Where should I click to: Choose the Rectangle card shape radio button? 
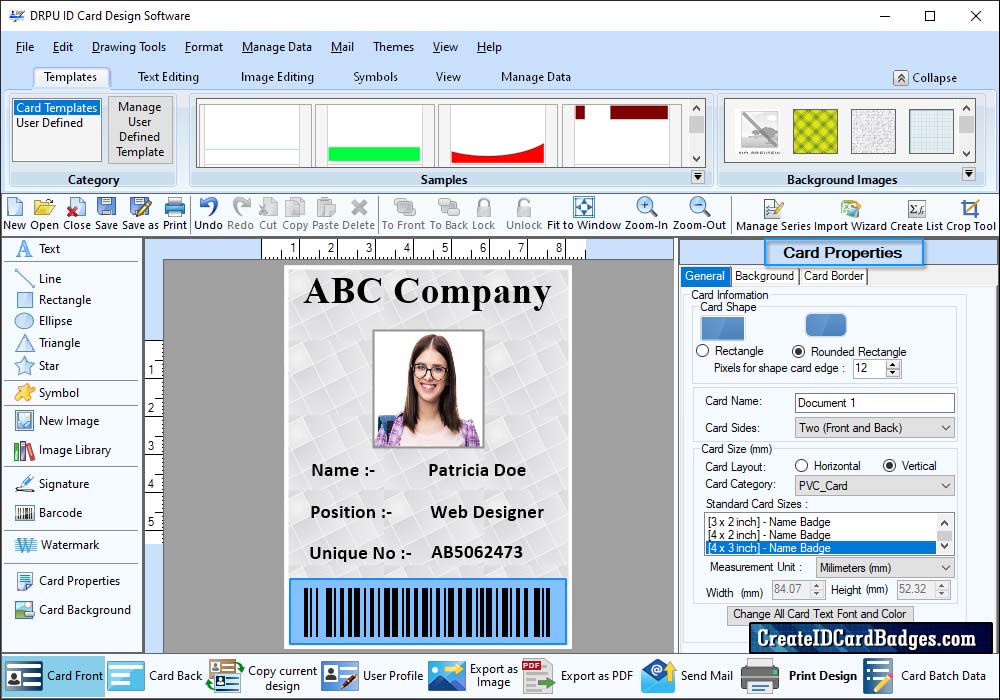tap(703, 351)
